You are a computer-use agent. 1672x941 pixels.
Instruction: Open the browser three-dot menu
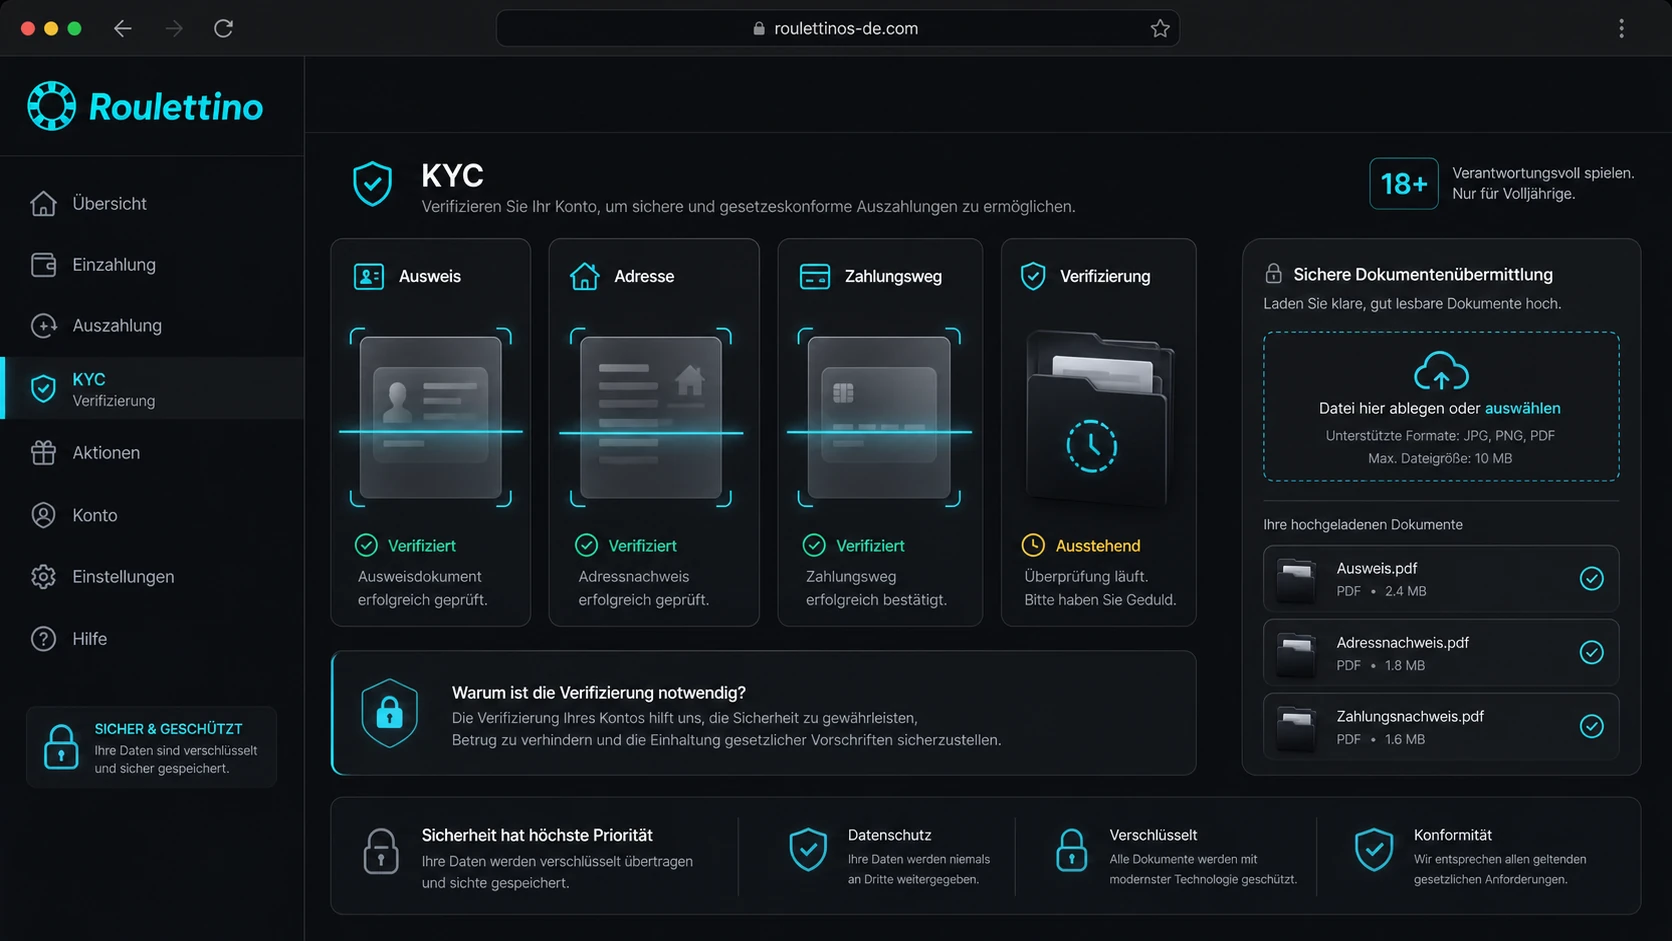click(1621, 28)
